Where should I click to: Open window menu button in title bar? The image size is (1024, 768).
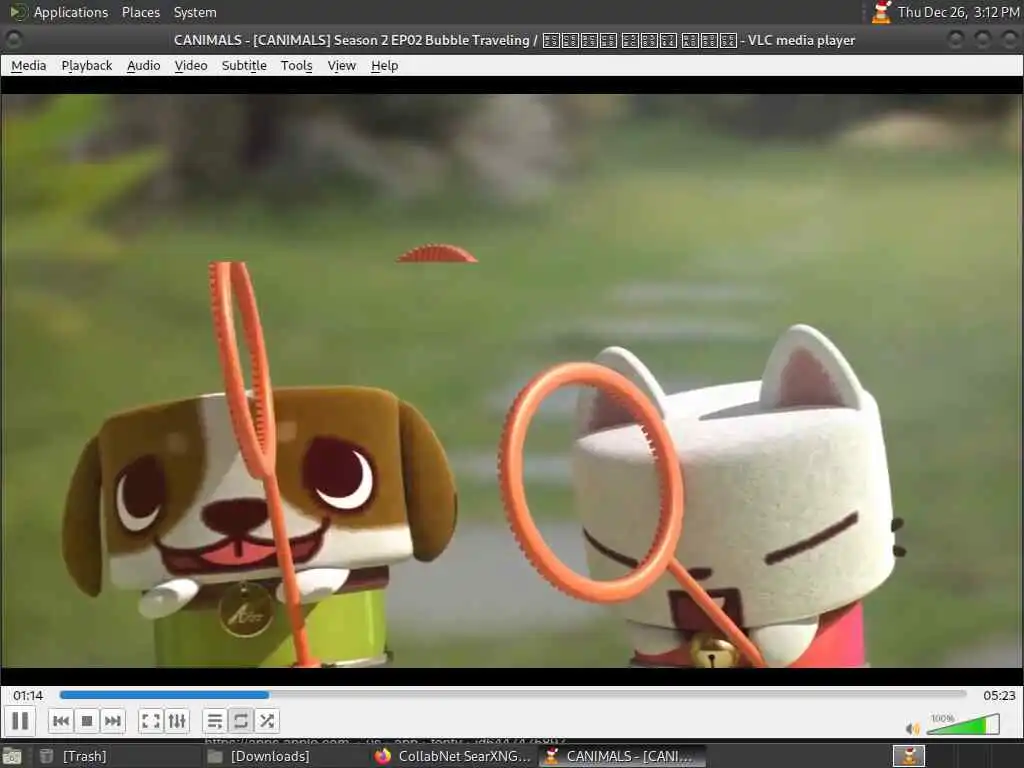(14, 40)
